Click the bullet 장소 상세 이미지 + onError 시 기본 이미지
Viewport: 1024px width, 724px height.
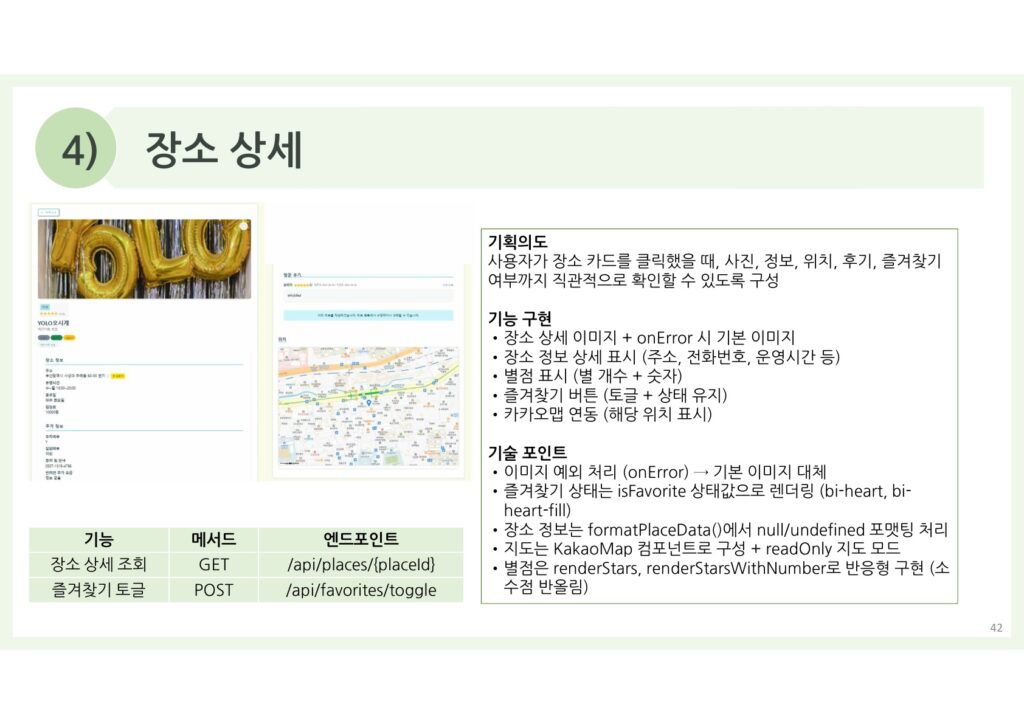tap(649, 338)
